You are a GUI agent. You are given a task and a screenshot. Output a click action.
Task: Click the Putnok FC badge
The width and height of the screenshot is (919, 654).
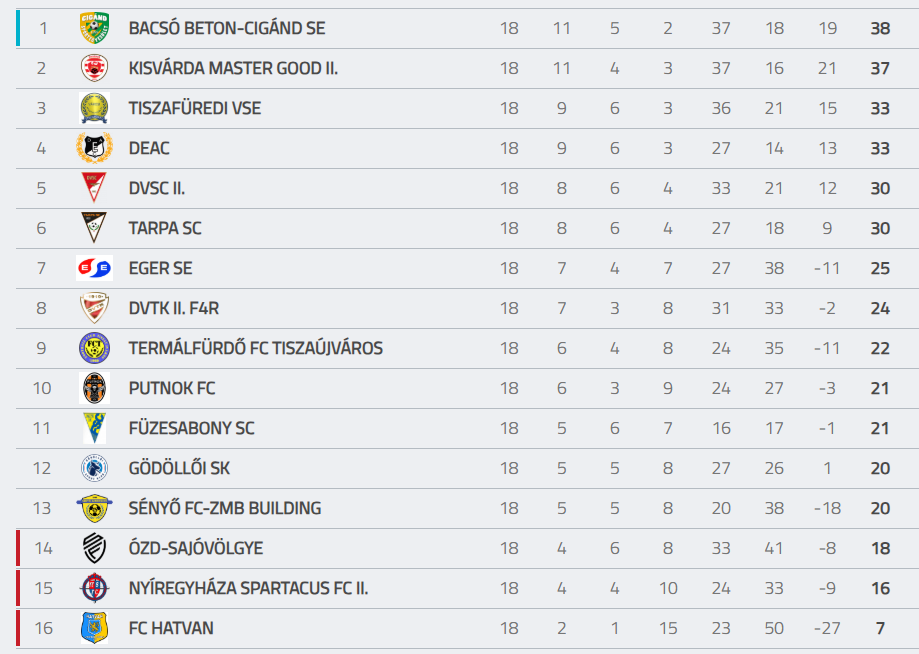coord(95,388)
